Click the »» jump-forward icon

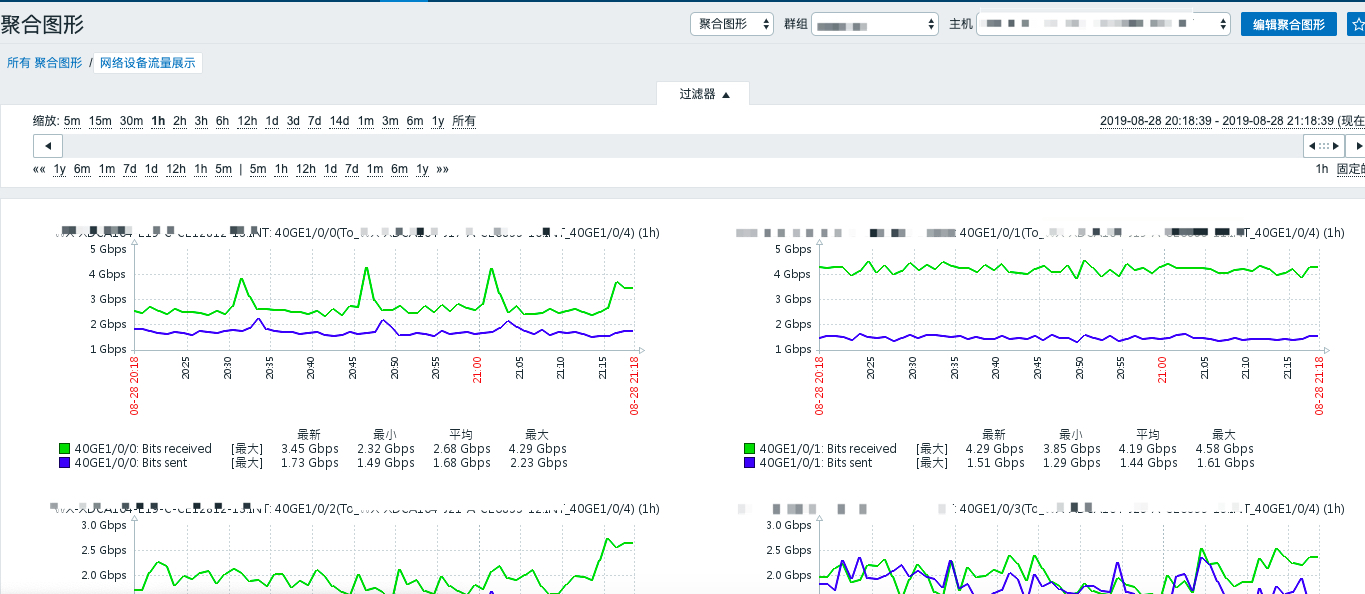coord(442,169)
